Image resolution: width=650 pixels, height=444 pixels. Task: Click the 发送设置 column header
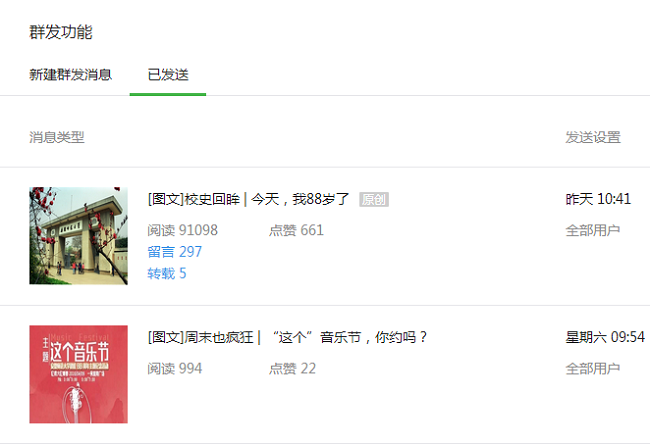[x=593, y=137]
